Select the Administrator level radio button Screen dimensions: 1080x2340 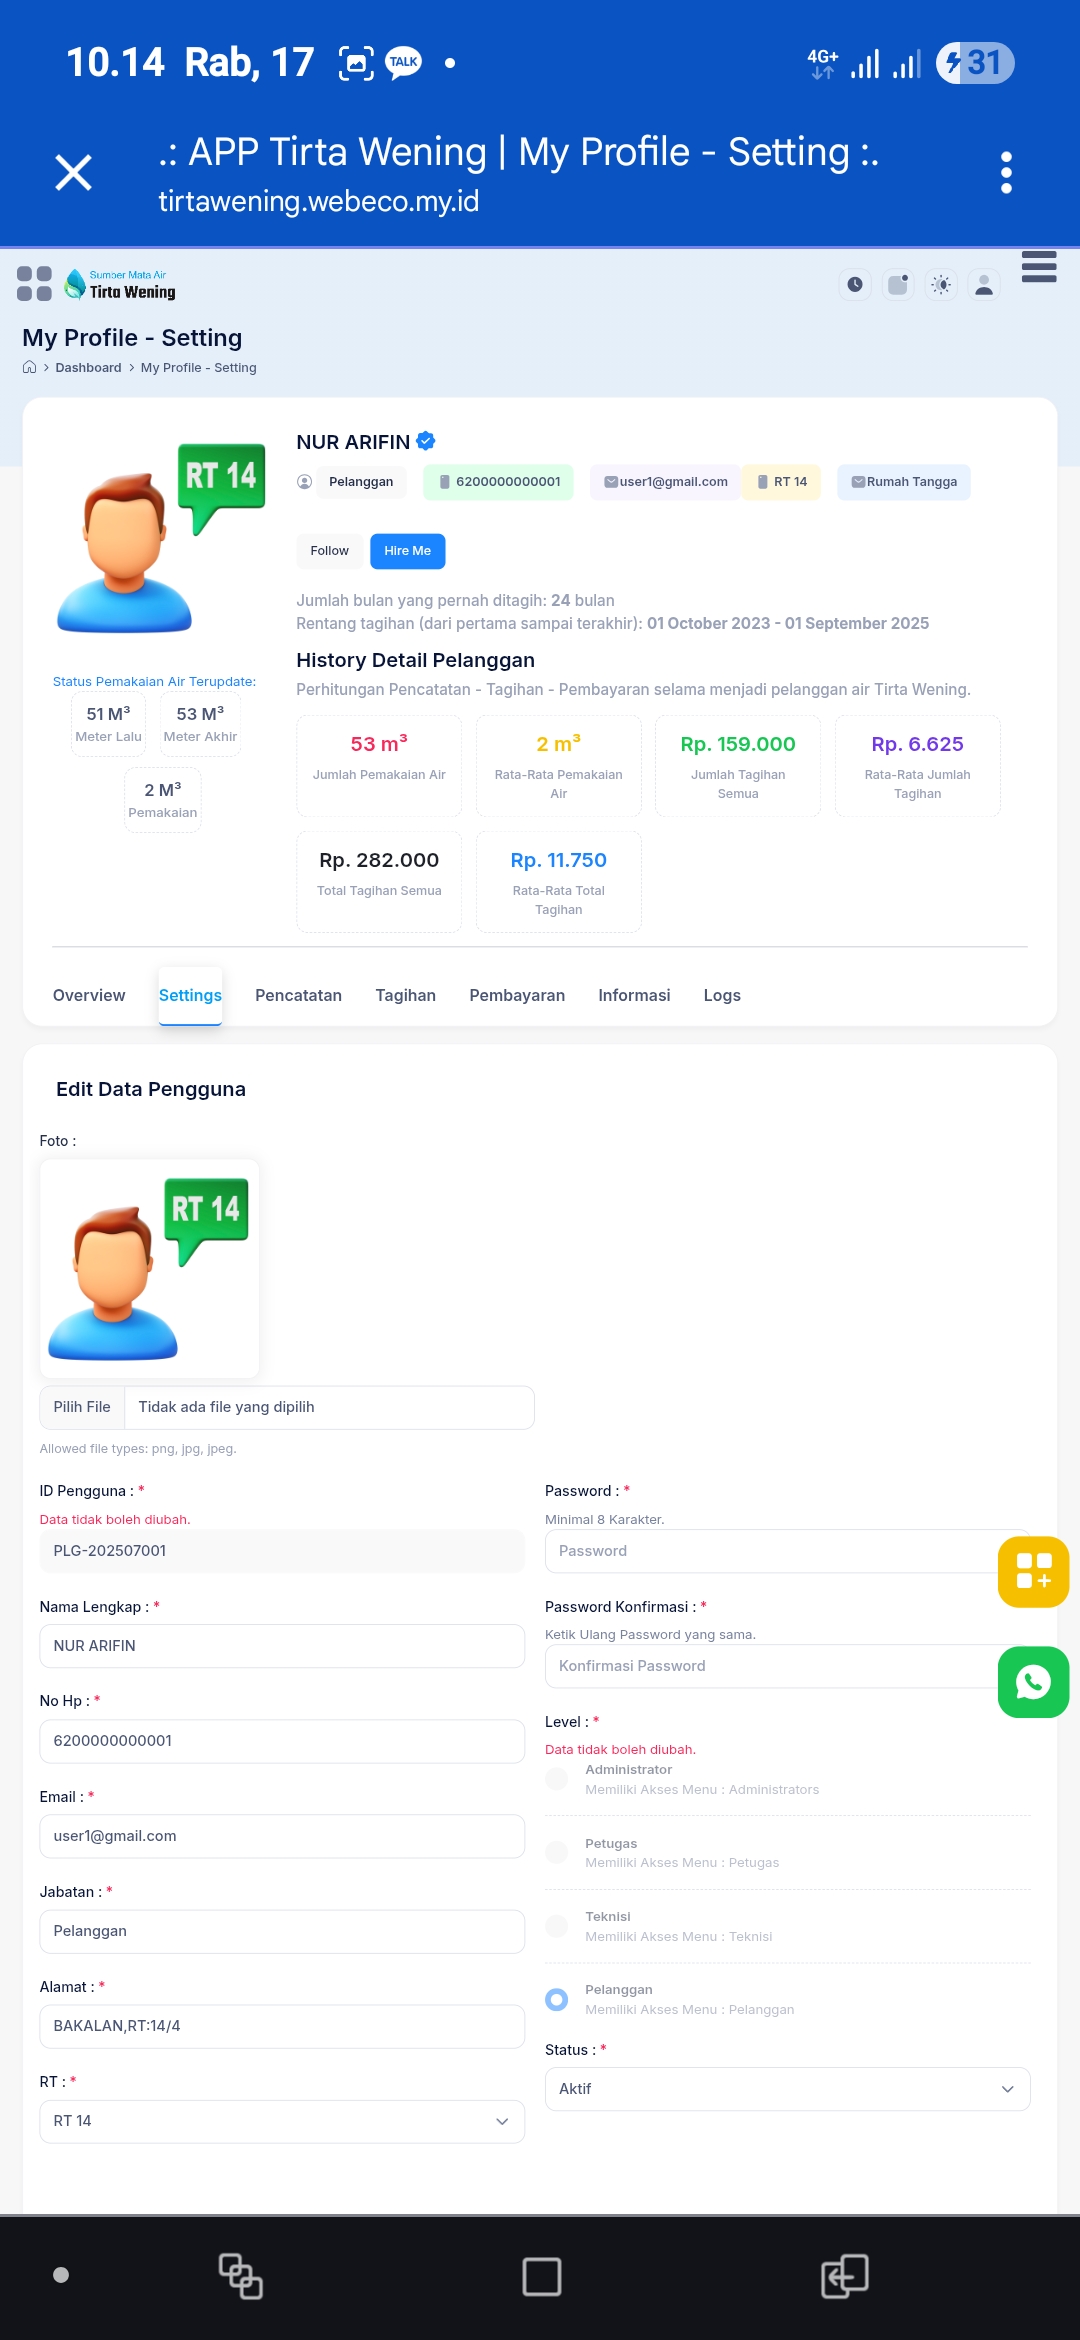(557, 1779)
